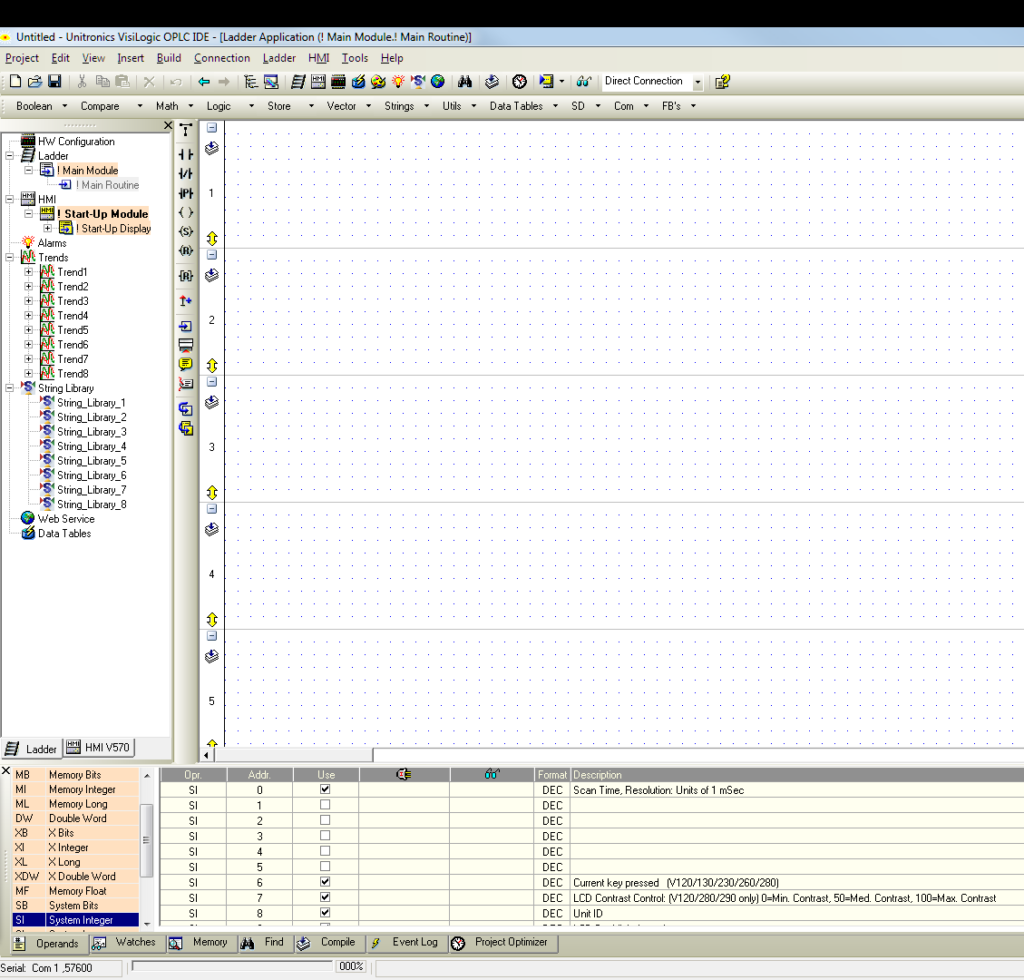Insert an Inverted Contact from ladder toolbar

pos(185,174)
